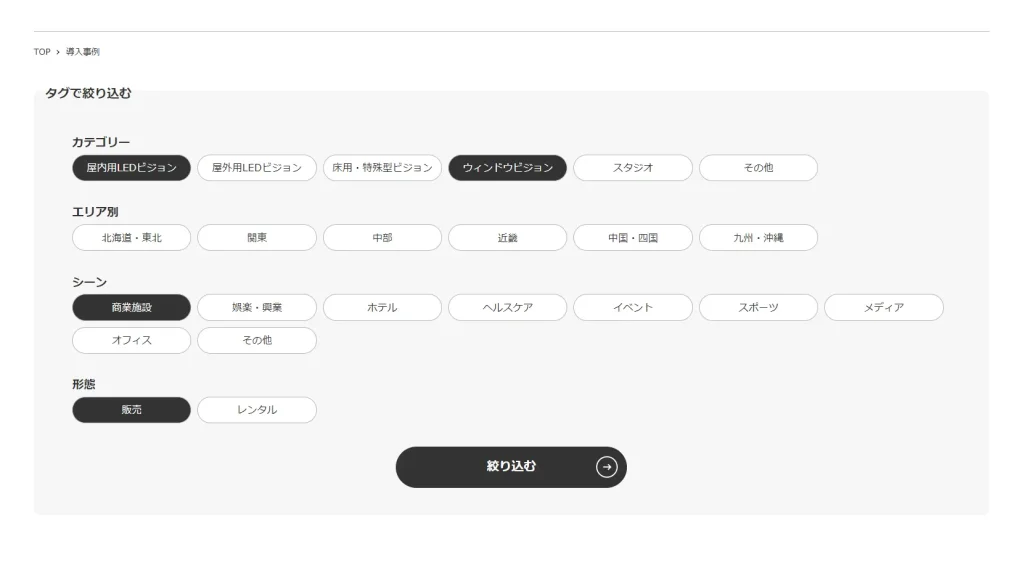Toggle the 床用・特殊型ビジョン tag
Image resolution: width=1024 pixels, height=568 pixels.
click(x=382, y=168)
